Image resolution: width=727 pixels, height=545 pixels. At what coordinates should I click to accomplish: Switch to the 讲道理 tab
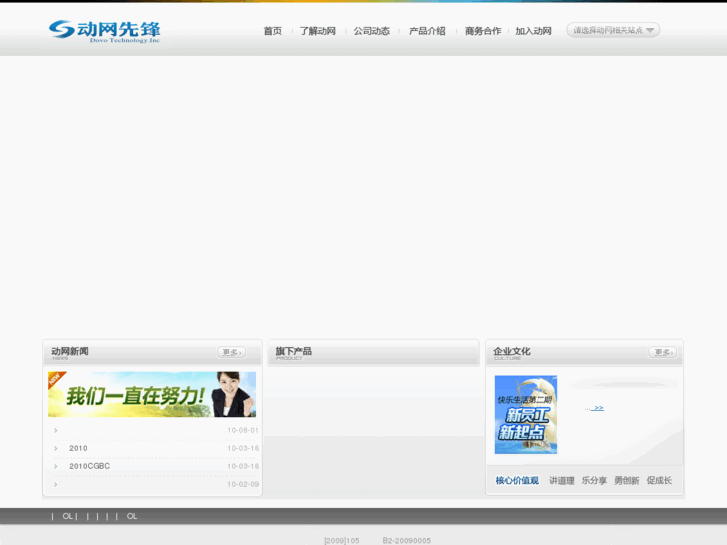pyautogui.click(x=561, y=481)
